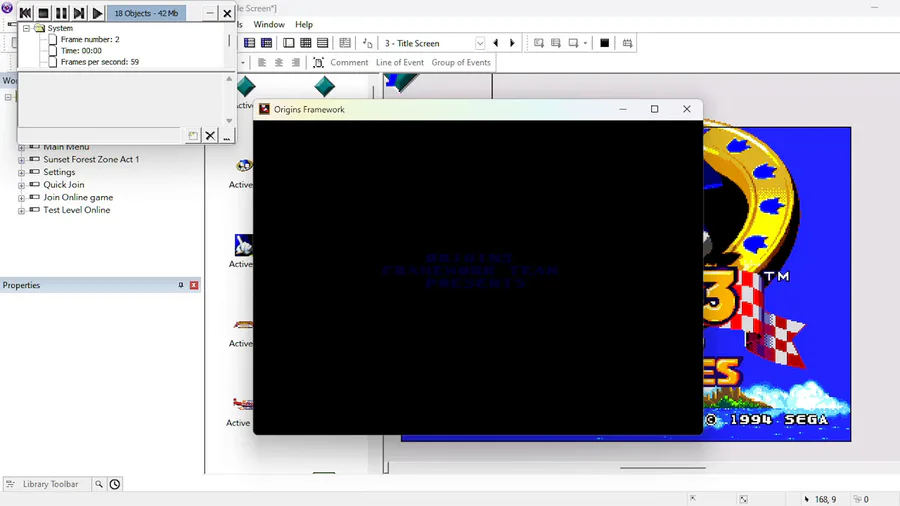Expand Join Online game frame node
Image resolution: width=900 pixels, height=506 pixels.
[x=21, y=198]
